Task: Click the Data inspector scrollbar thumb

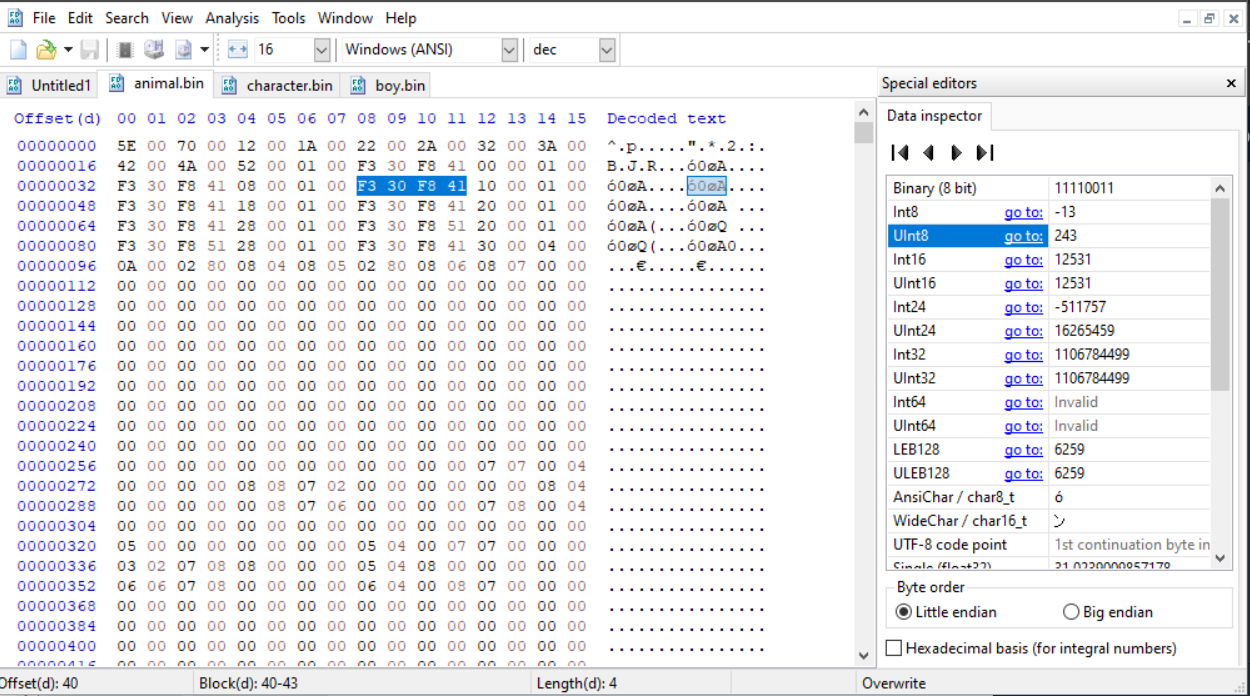Action: point(1221,294)
